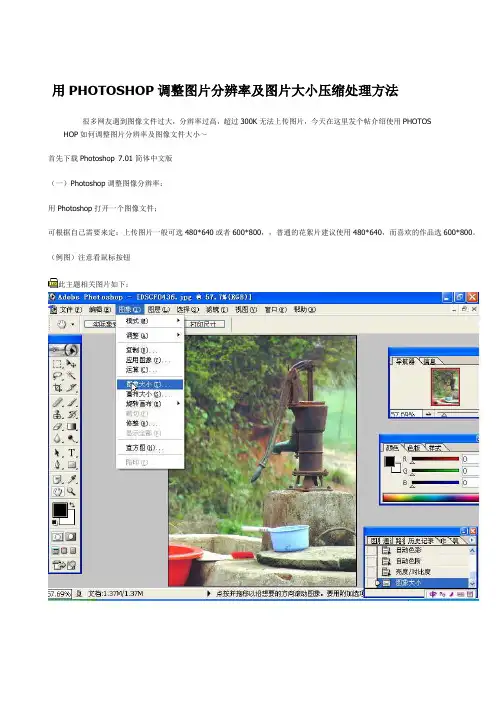496x702 pixels.
Task: Select the Rectangular Marquee tool
Action: (x=58, y=364)
